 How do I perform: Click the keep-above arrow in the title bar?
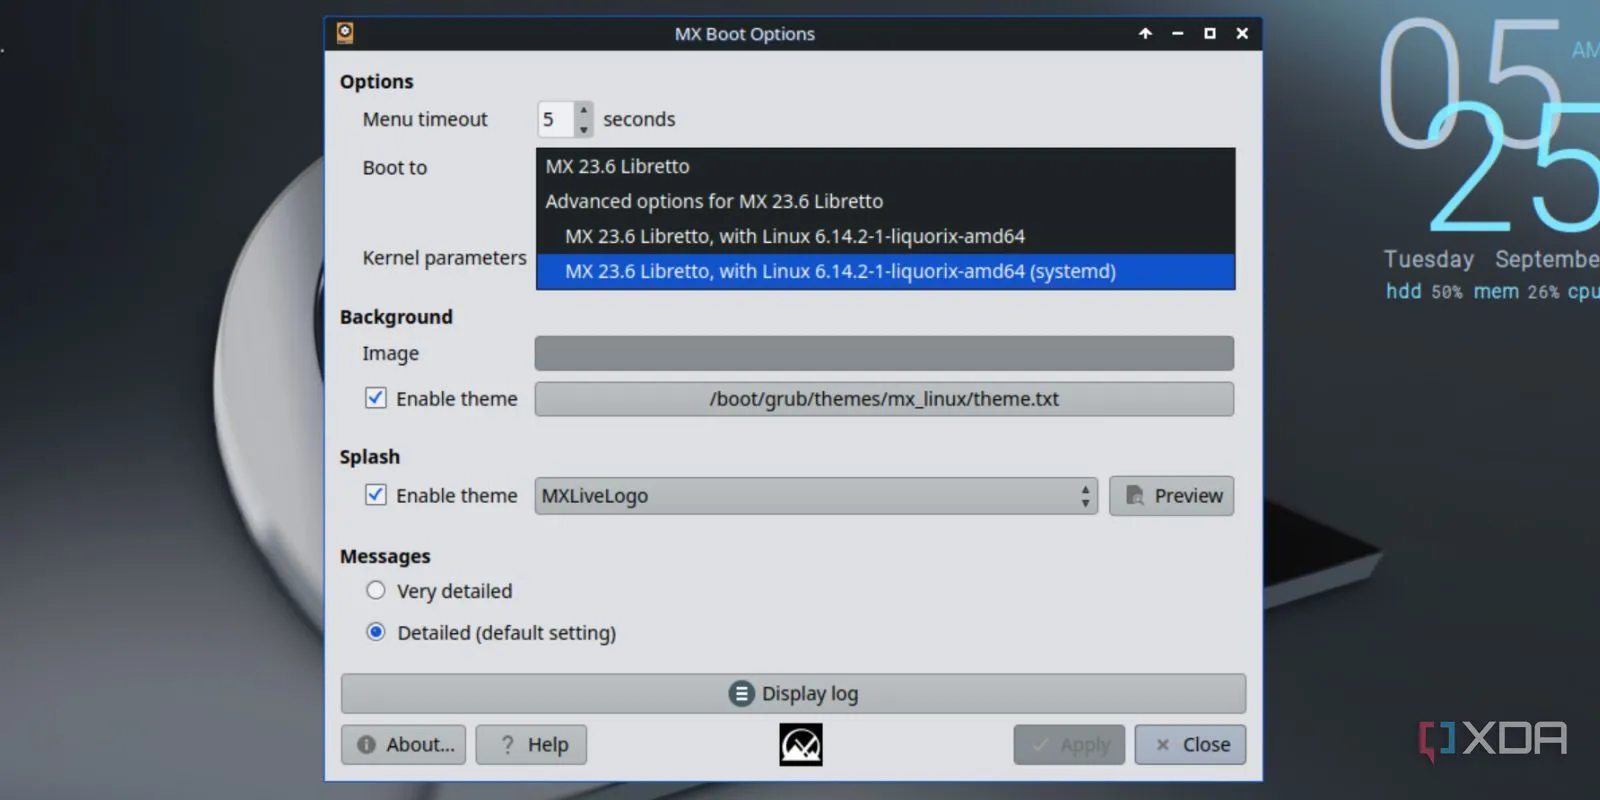[1145, 33]
